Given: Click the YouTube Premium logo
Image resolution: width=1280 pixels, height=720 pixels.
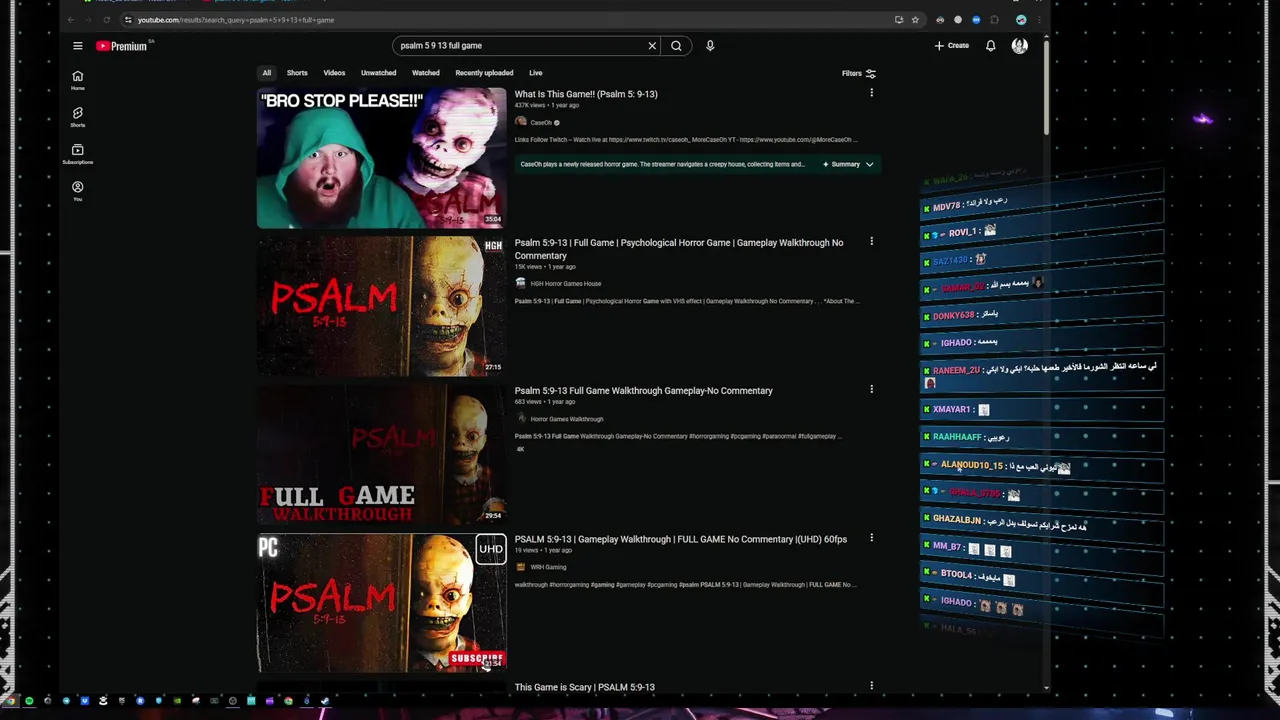Looking at the screenshot, I should 122,46.
